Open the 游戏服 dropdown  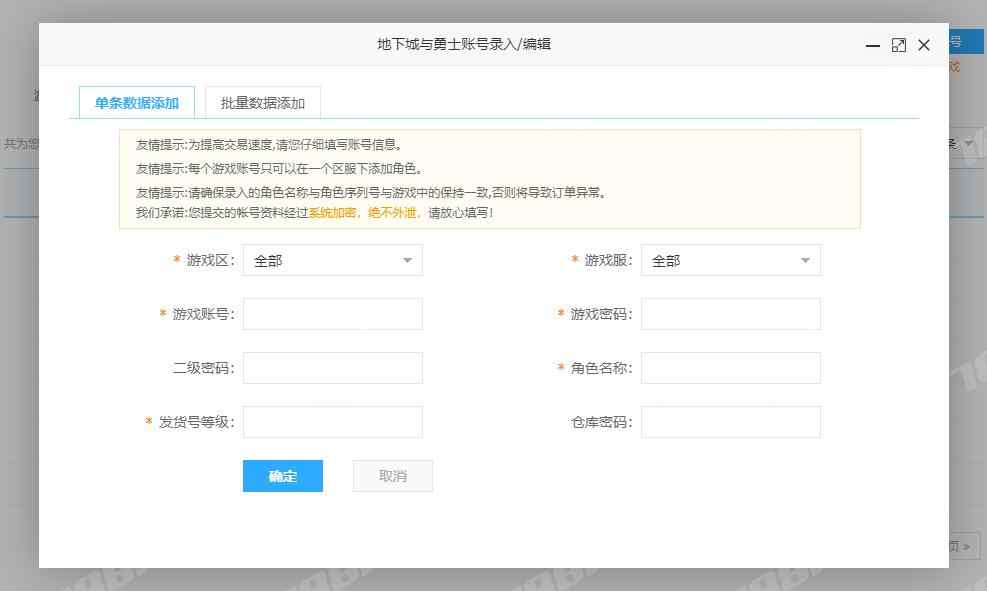tap(731, 260)
